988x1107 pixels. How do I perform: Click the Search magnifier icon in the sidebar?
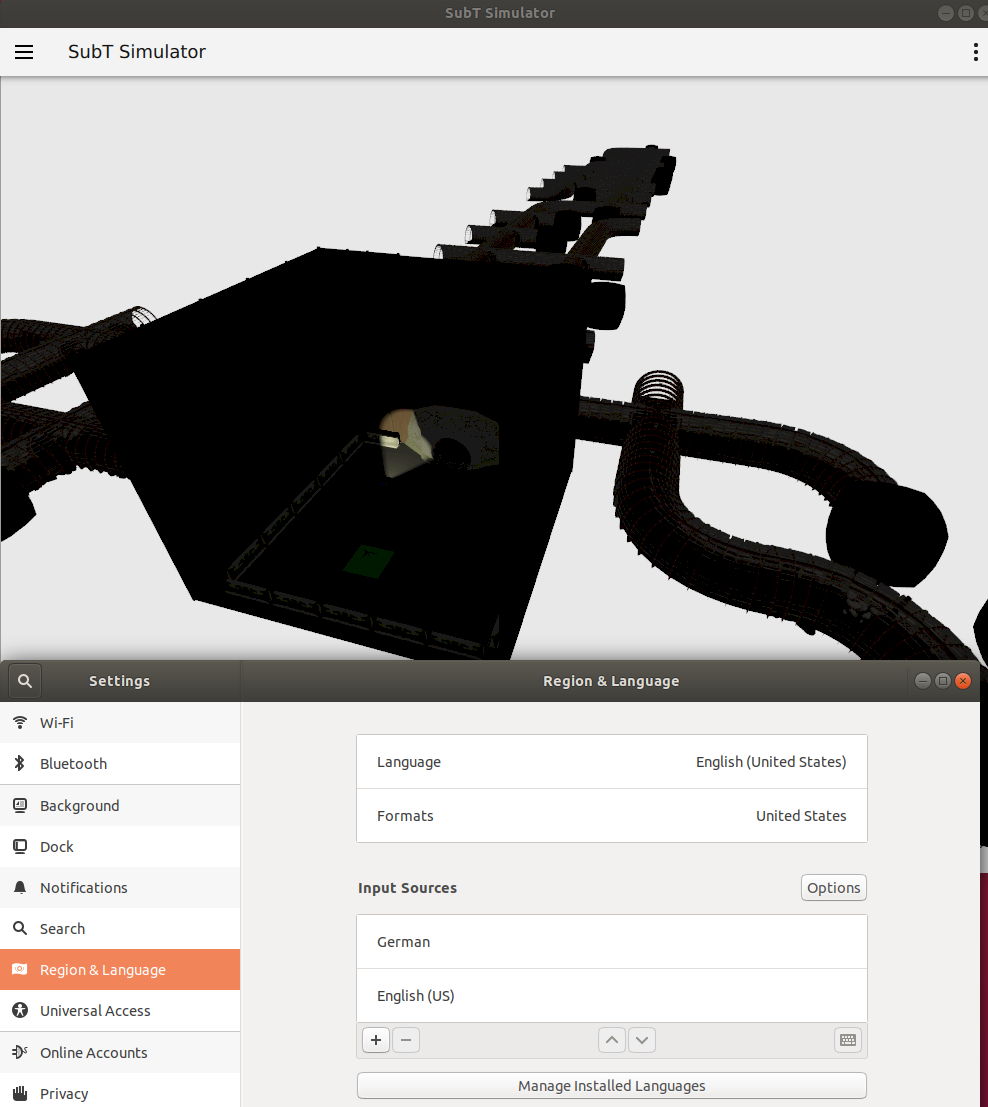click(21, 928)
